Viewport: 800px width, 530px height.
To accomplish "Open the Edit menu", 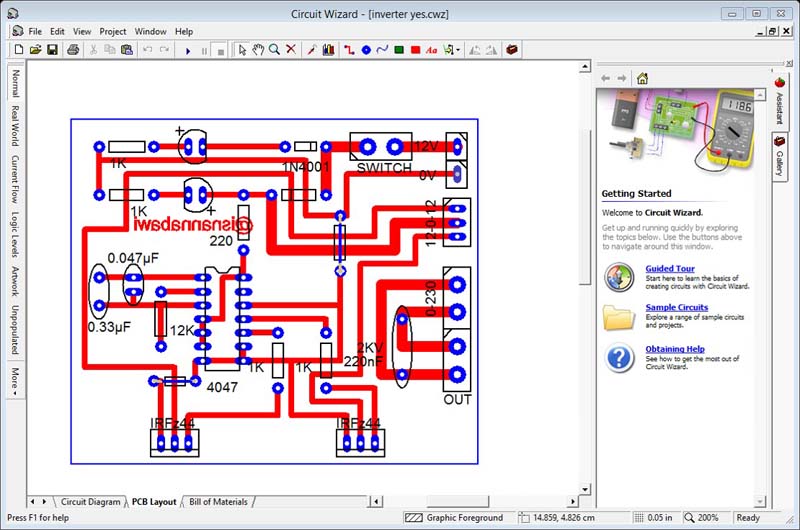I will [57, 32].
